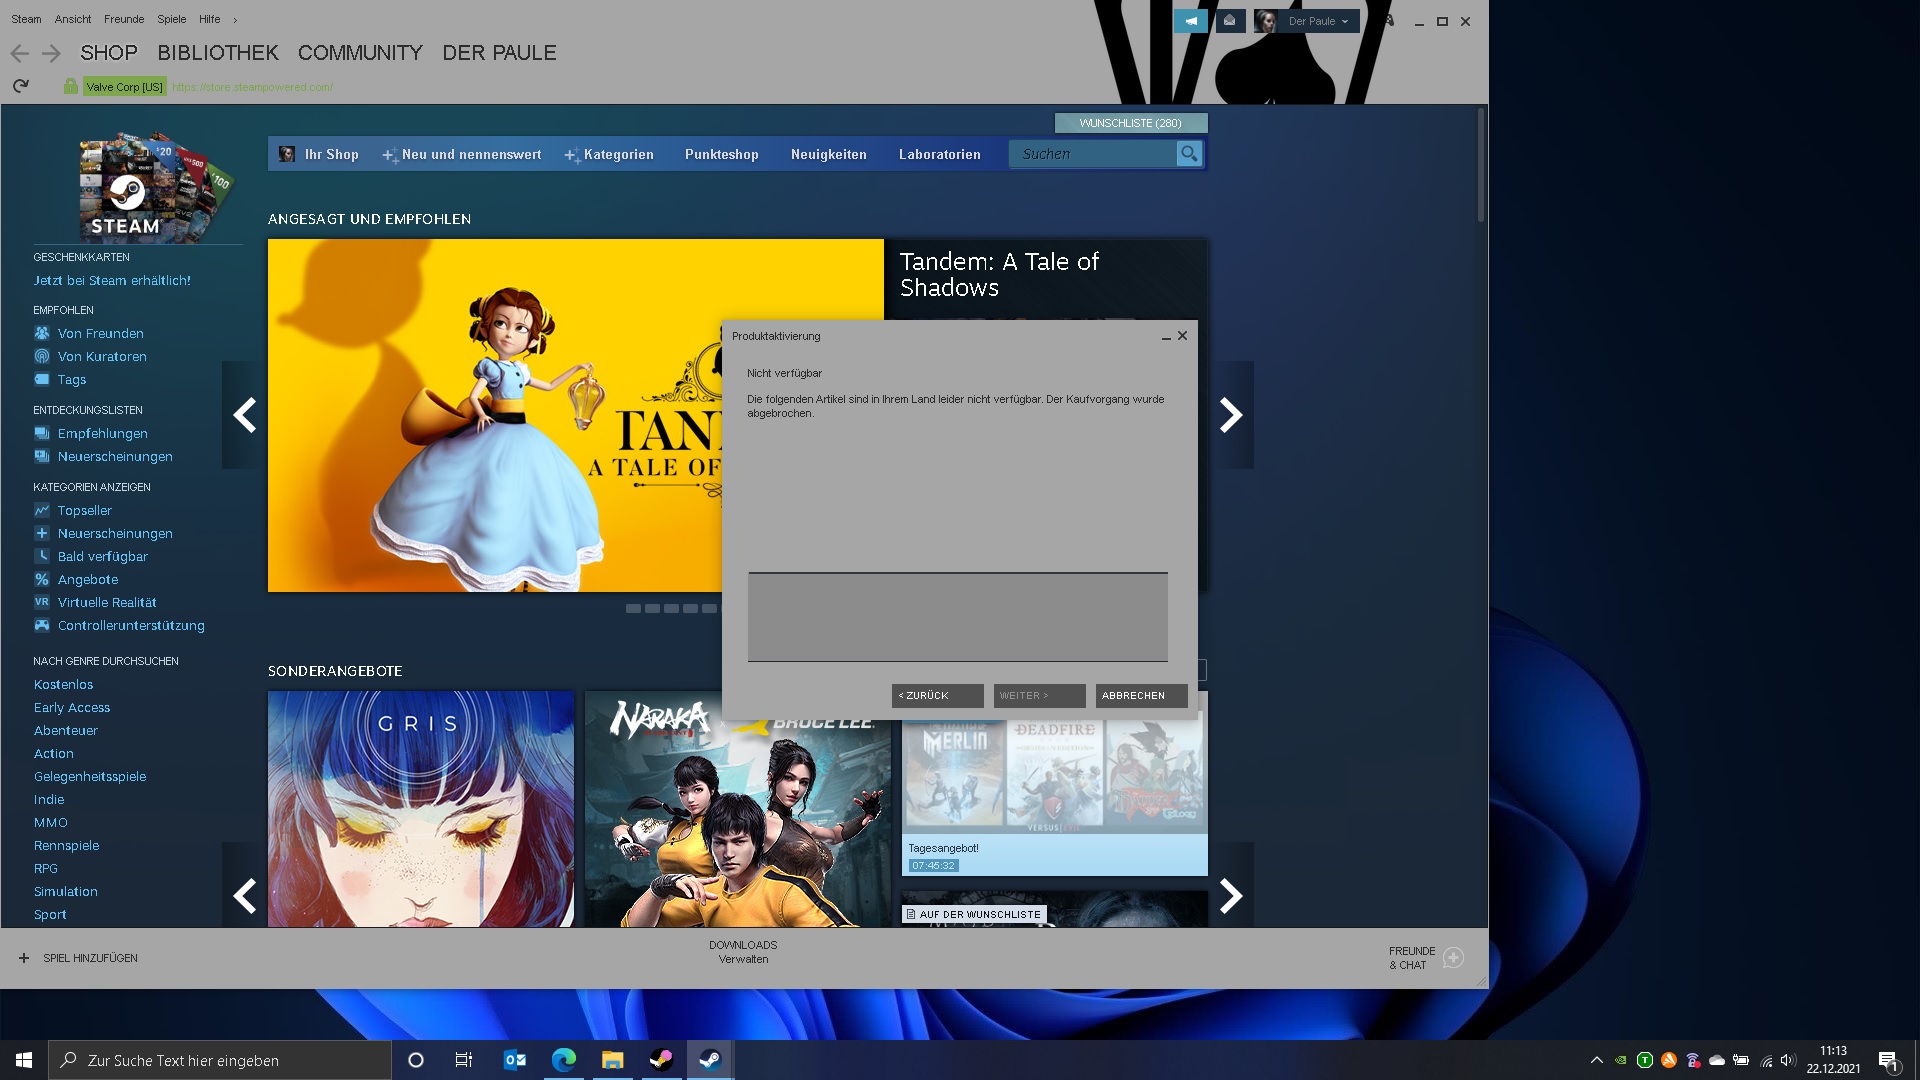Switch to the BIBLIOTHEK tab

[218, 53]
